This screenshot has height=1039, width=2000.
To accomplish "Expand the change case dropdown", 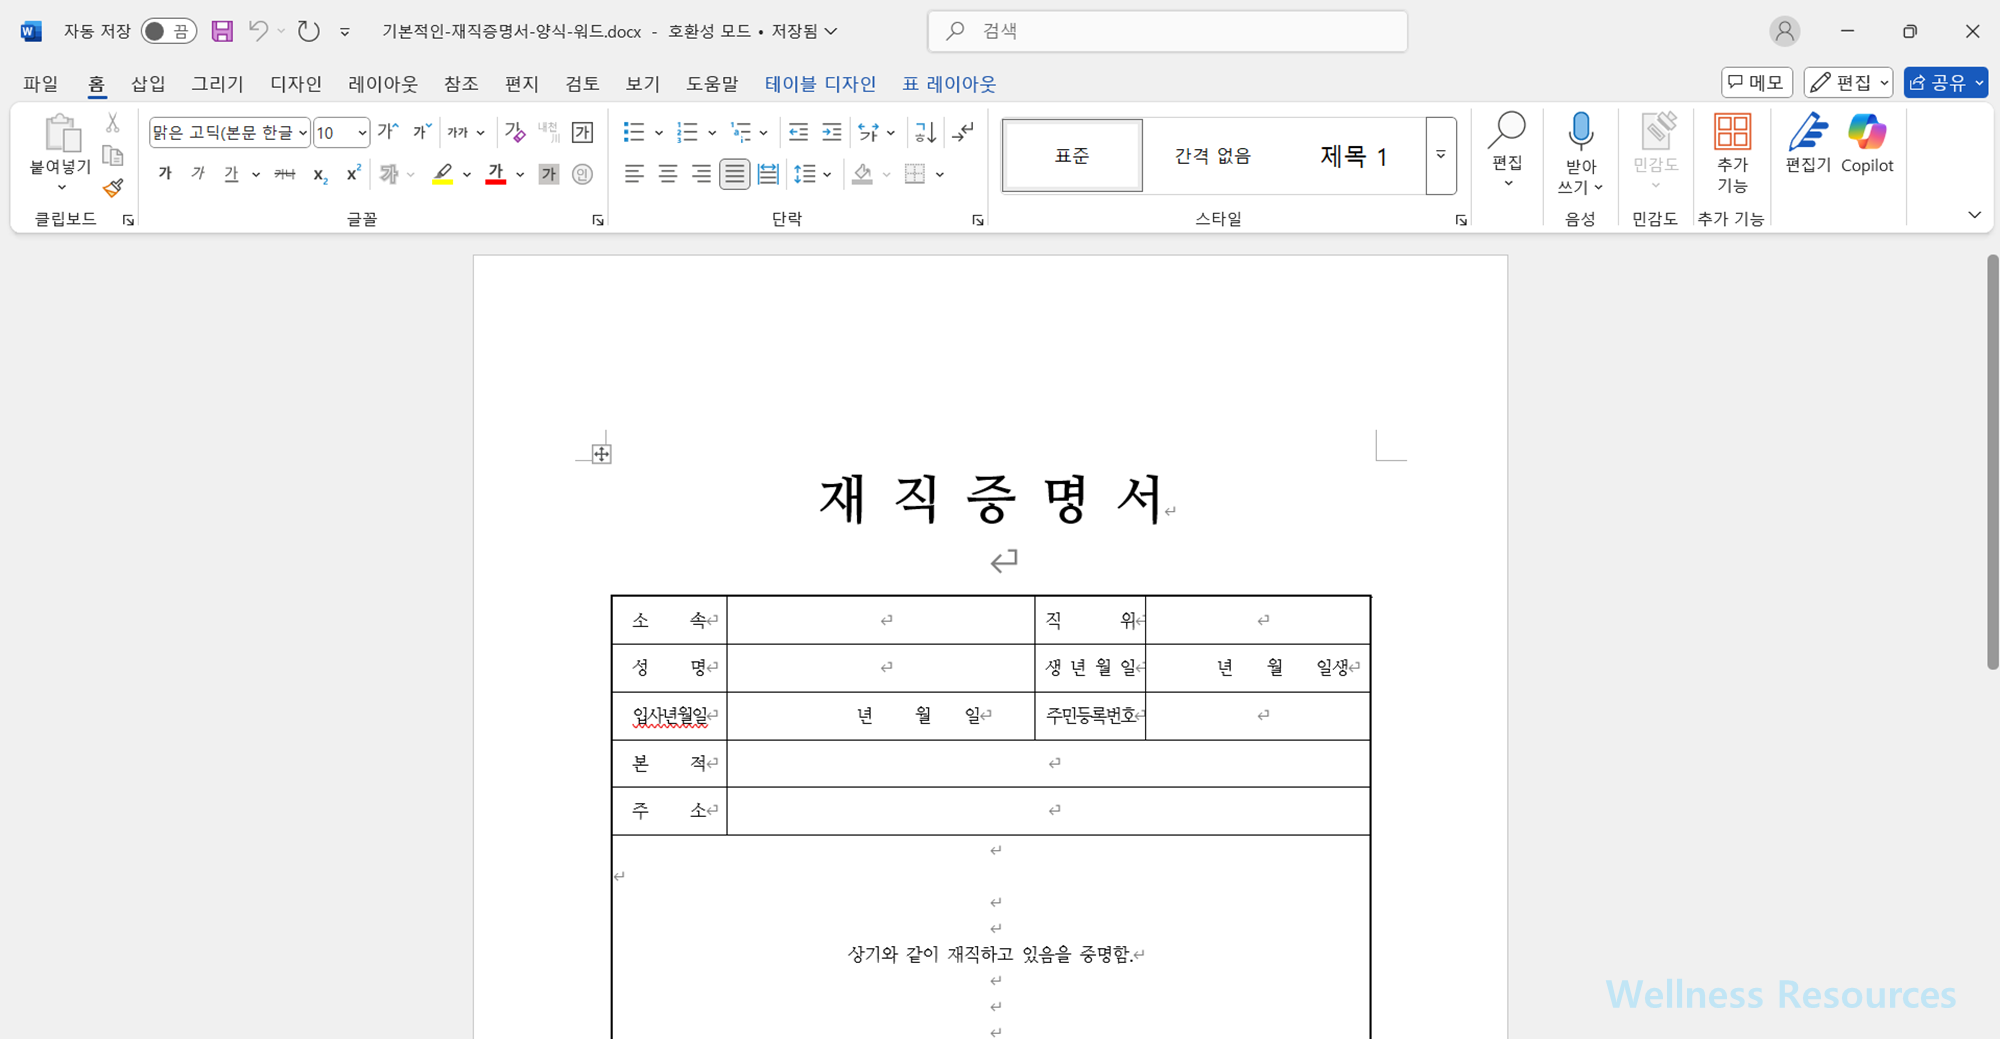I will pyautogui.click(x=481, y=132).
